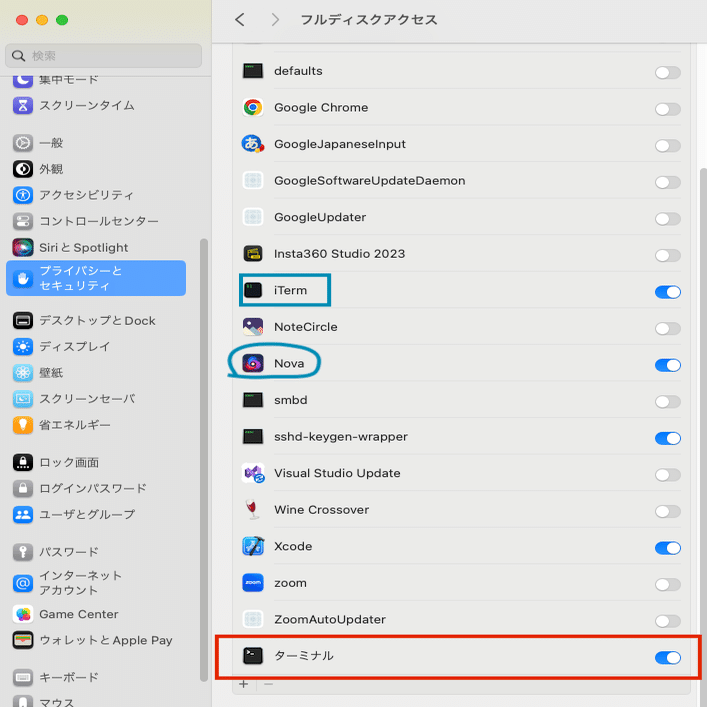The height and width of the screenshot is (707, 707).
Task: Click the Xcode app icon
Action: pyautogui.click(x=252, y=546)
